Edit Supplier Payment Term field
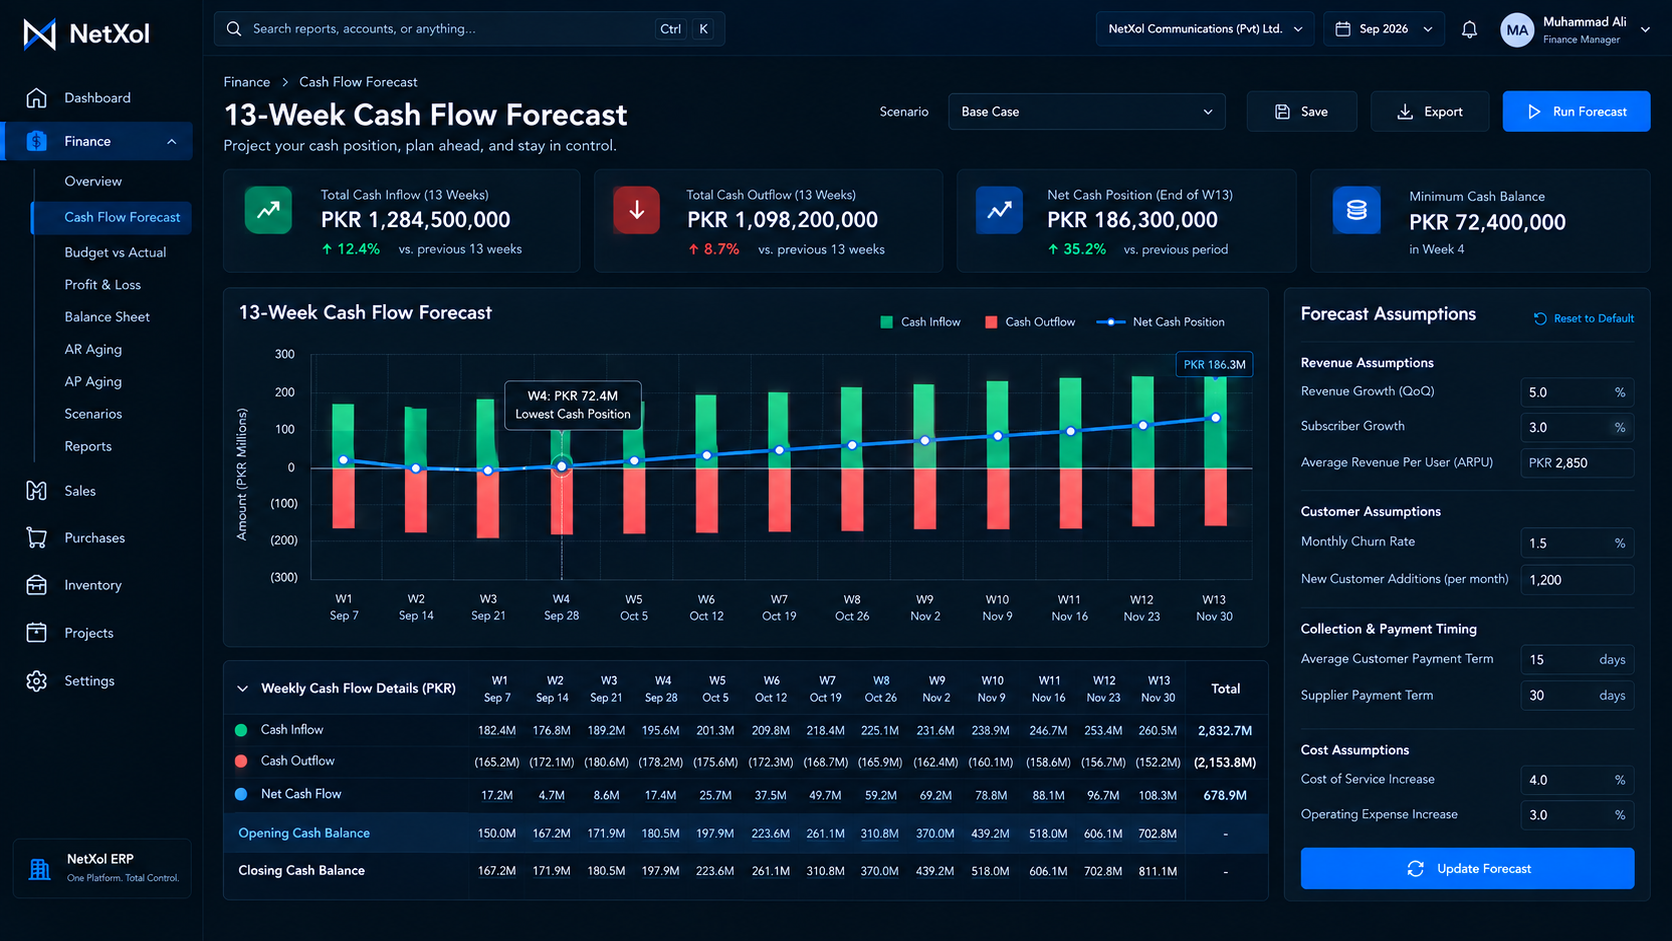1672x941 pixels. click(1577, 696)
